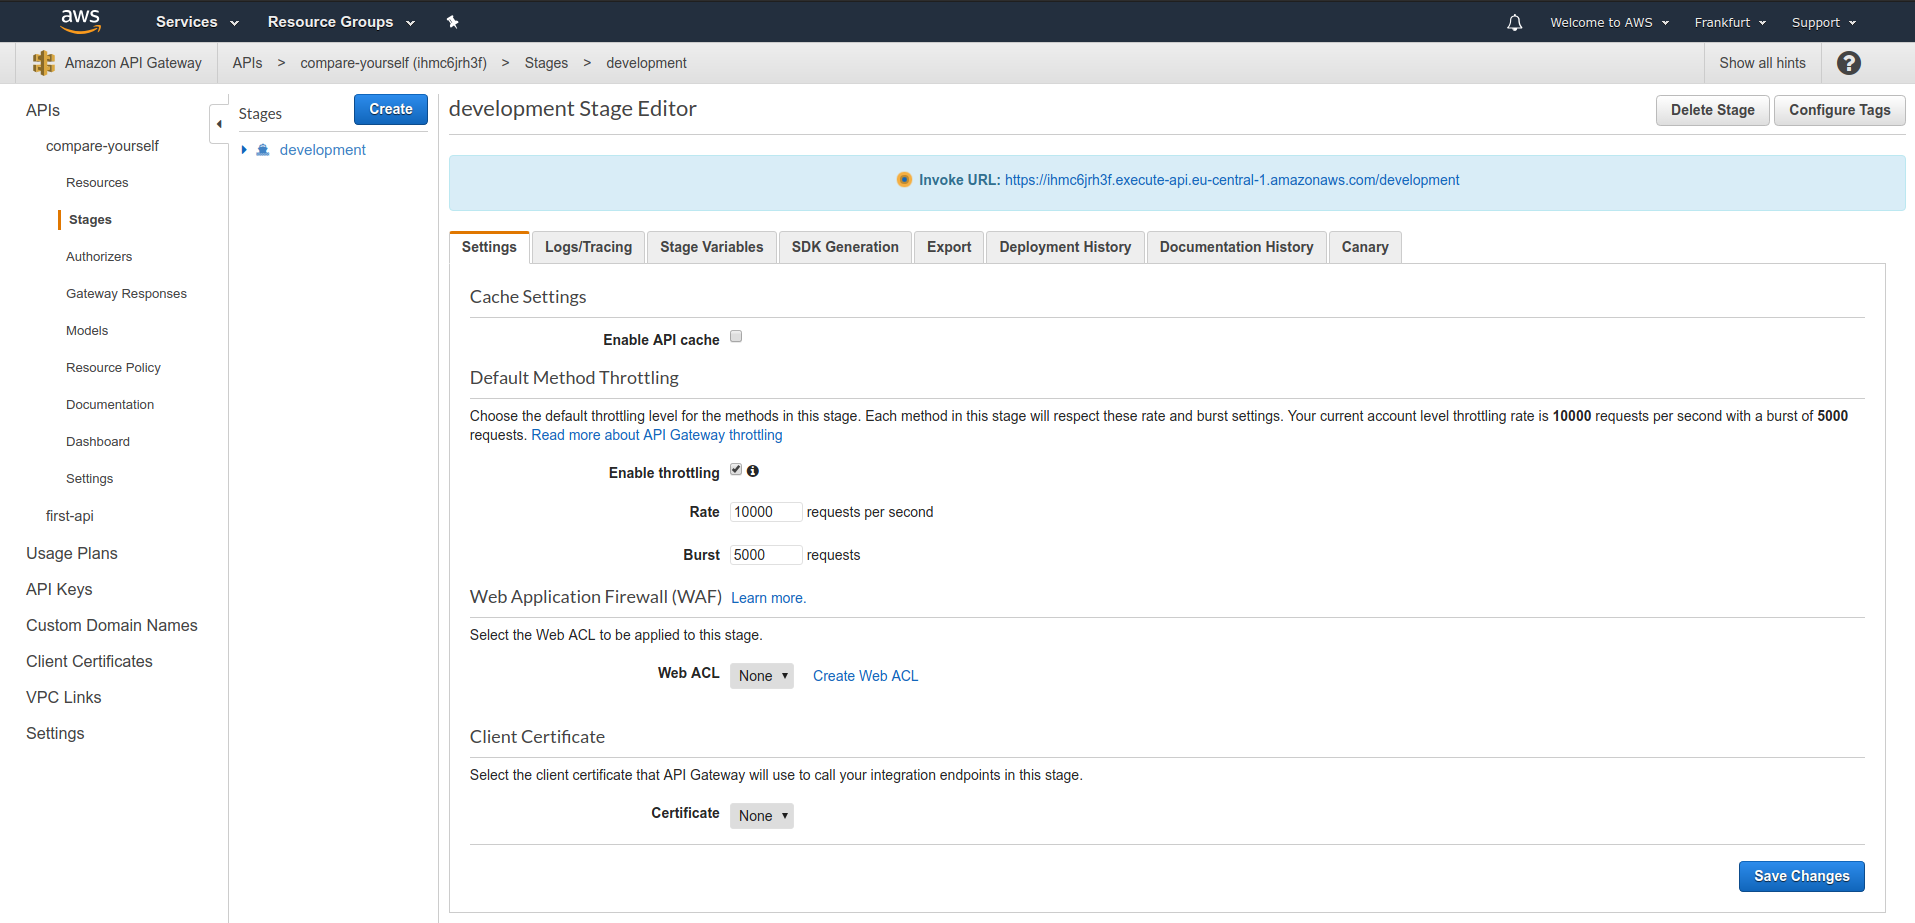Collapse the sidebar with the arrow handle
The width and height of the screenshot is (1915, 923).
point(219,124)
